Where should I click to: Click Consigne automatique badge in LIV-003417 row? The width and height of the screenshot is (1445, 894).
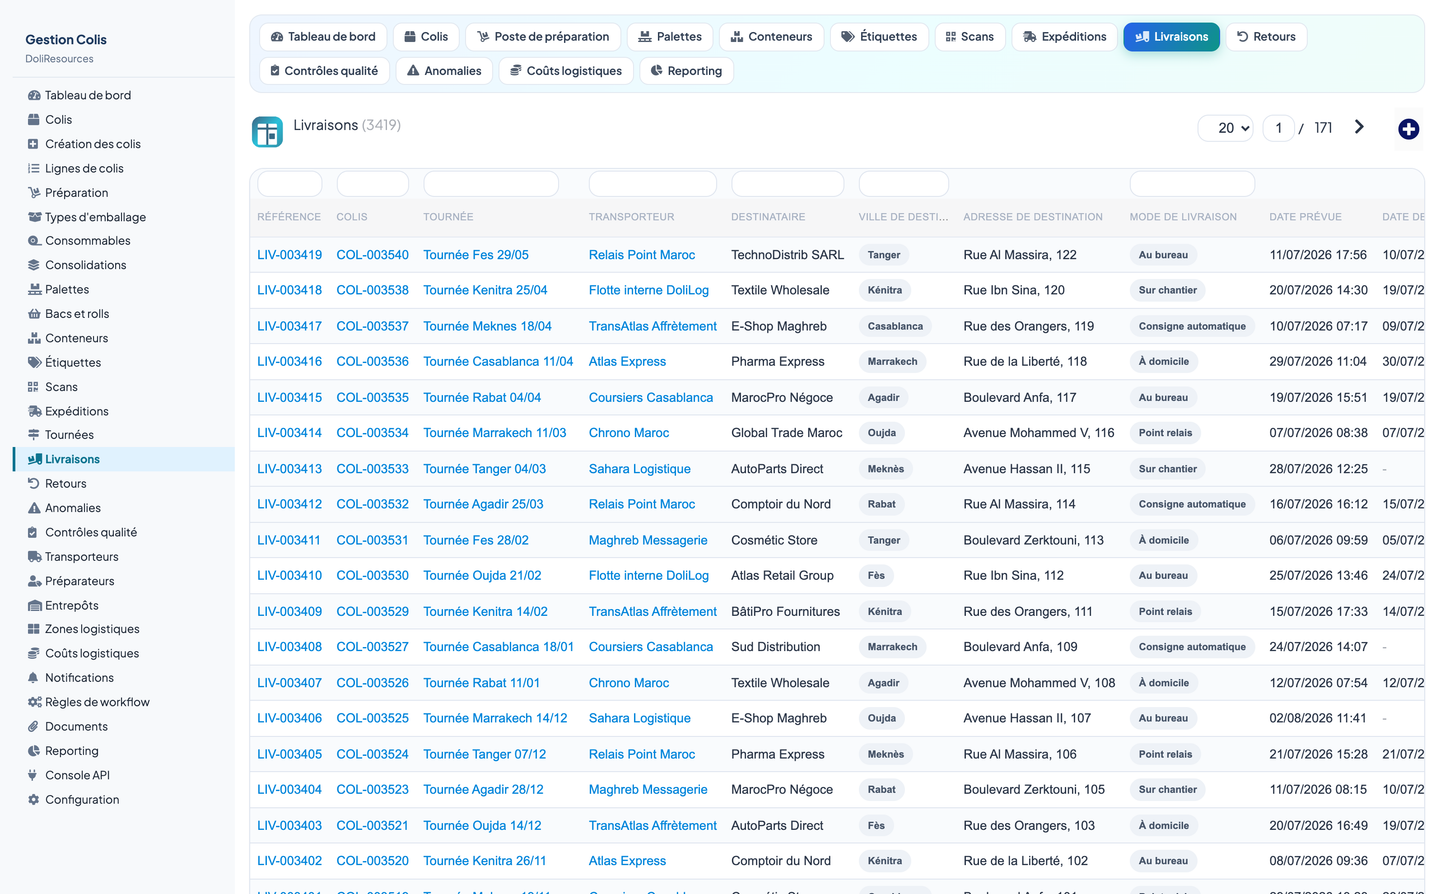click(x=1192, y=326)
